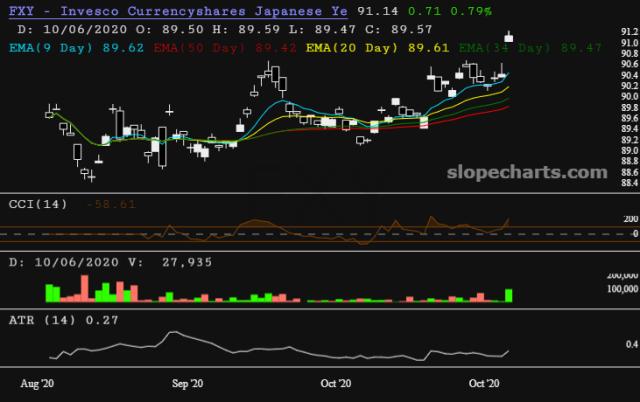Click the CCI dashed zero line label 0
The image size is (640, 402).
tap(635, 234)
